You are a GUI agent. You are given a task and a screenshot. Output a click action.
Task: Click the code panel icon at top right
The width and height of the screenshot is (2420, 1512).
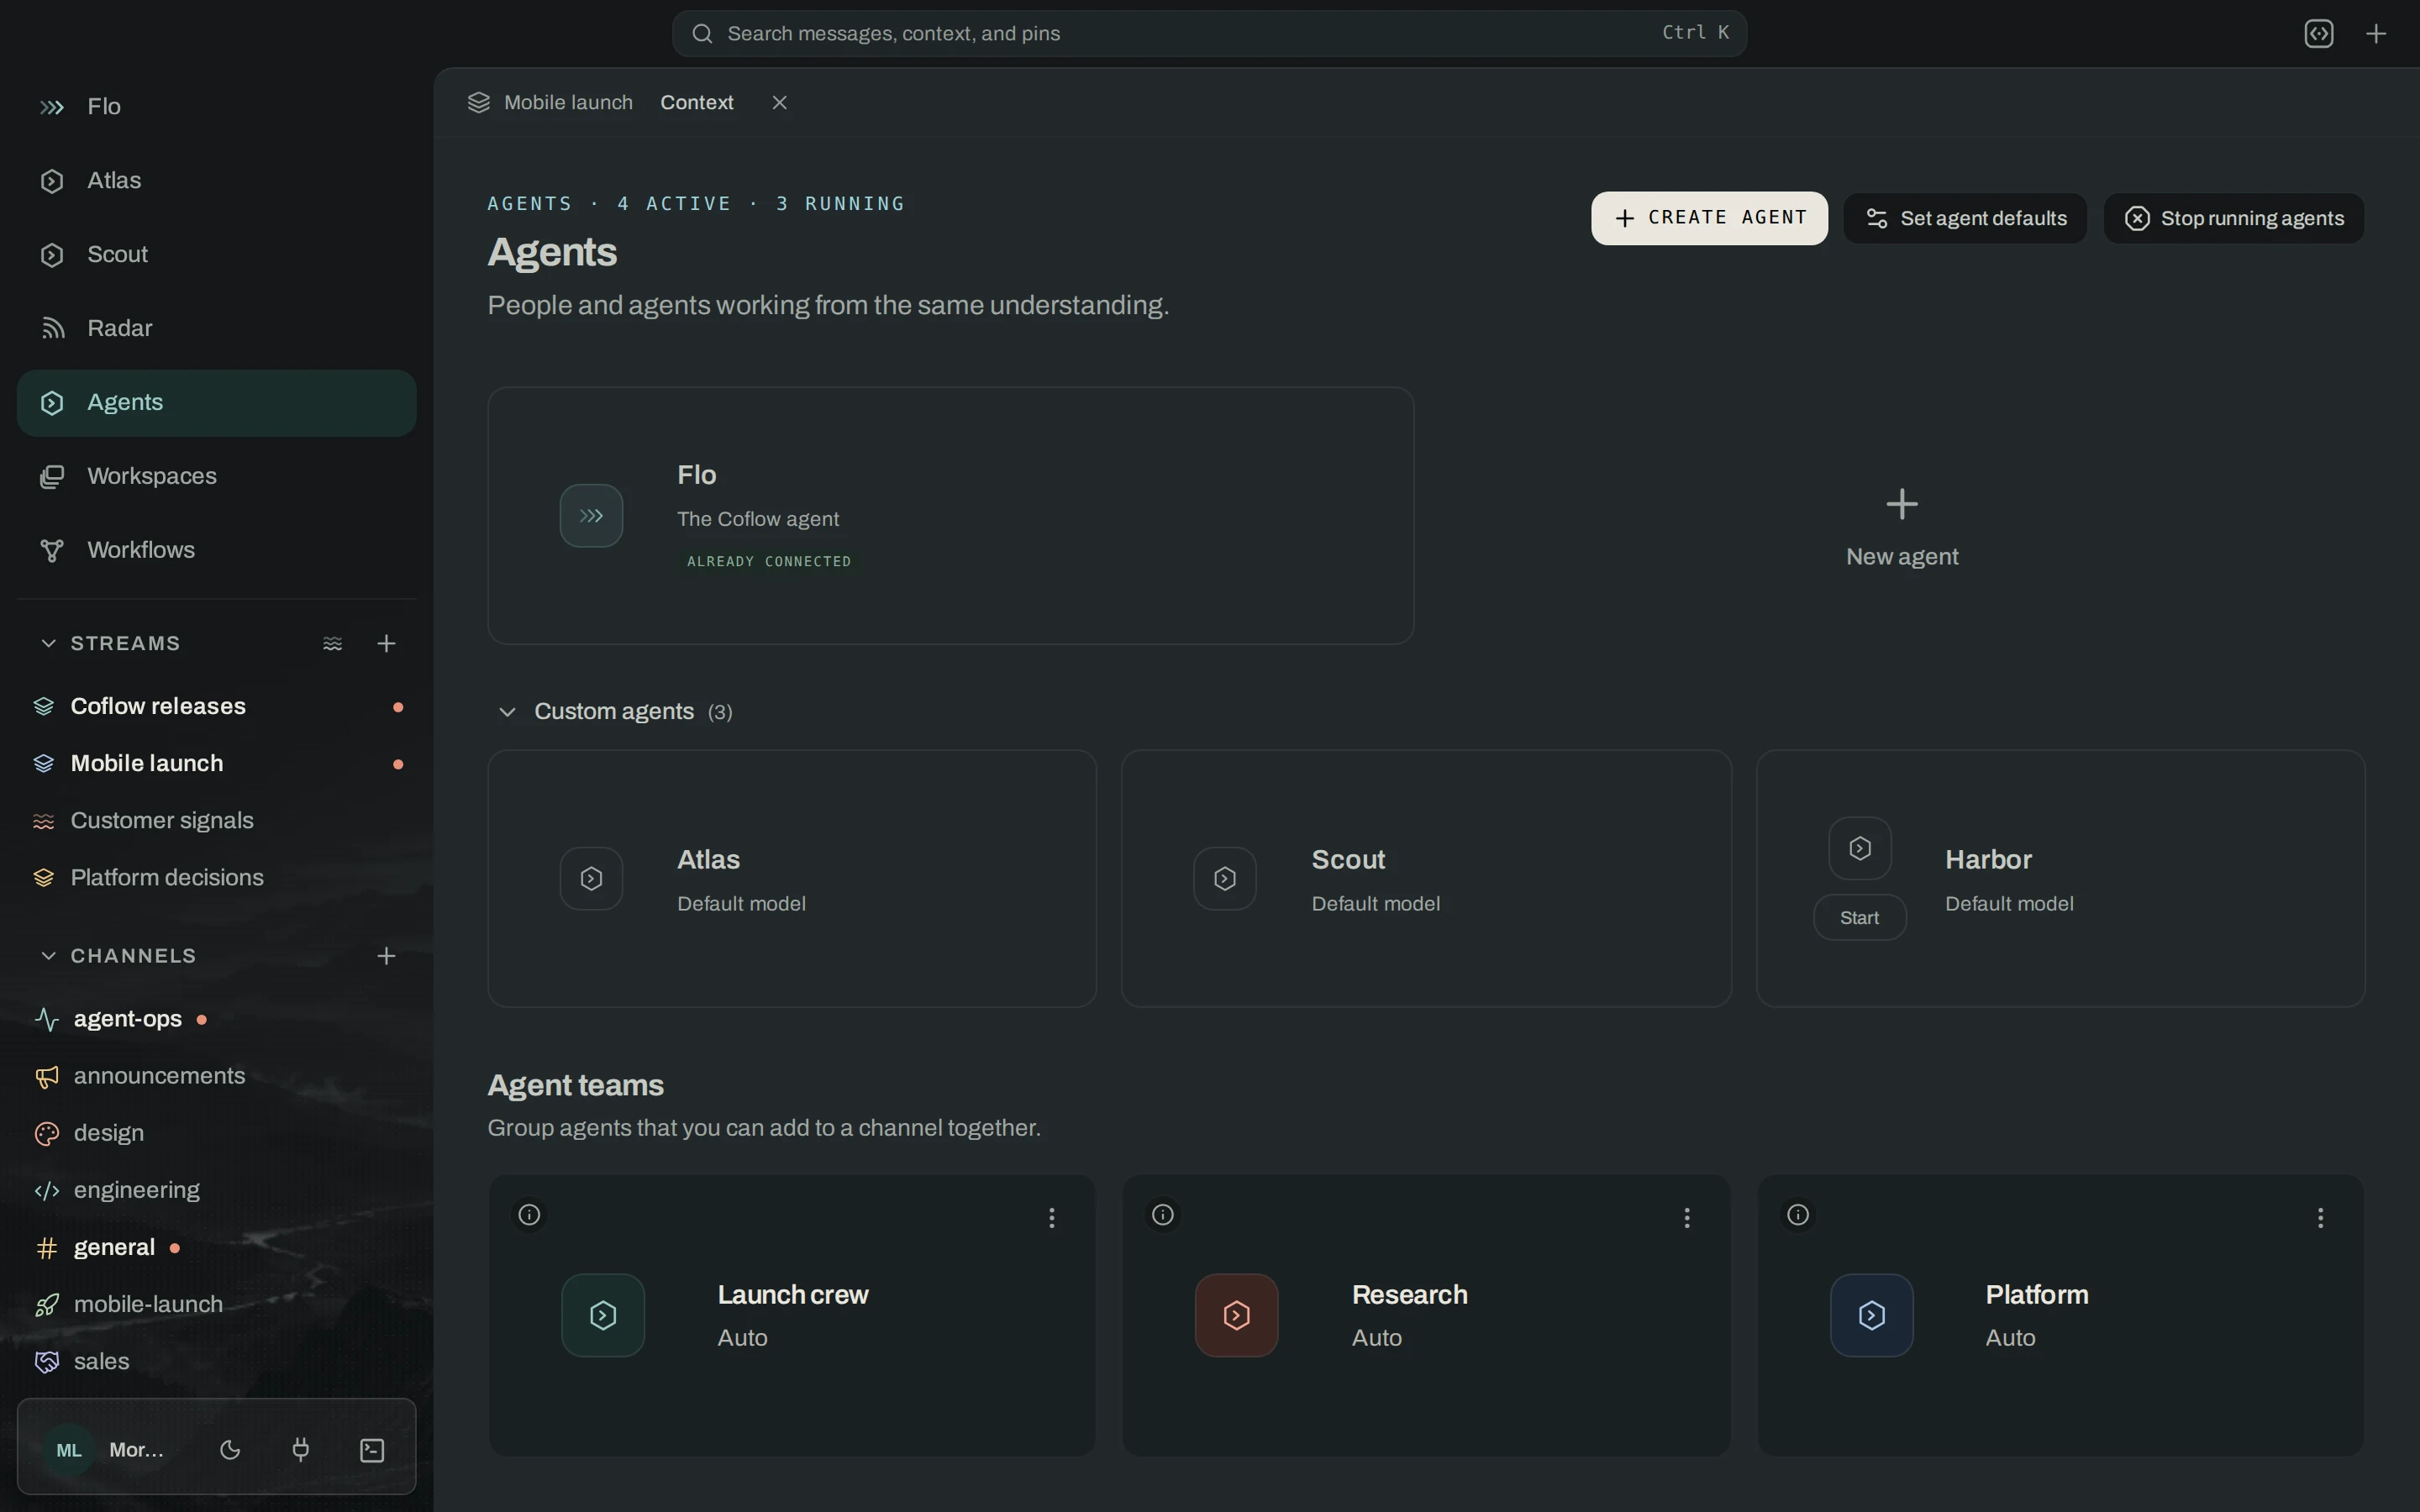[x=2319, y=34]
